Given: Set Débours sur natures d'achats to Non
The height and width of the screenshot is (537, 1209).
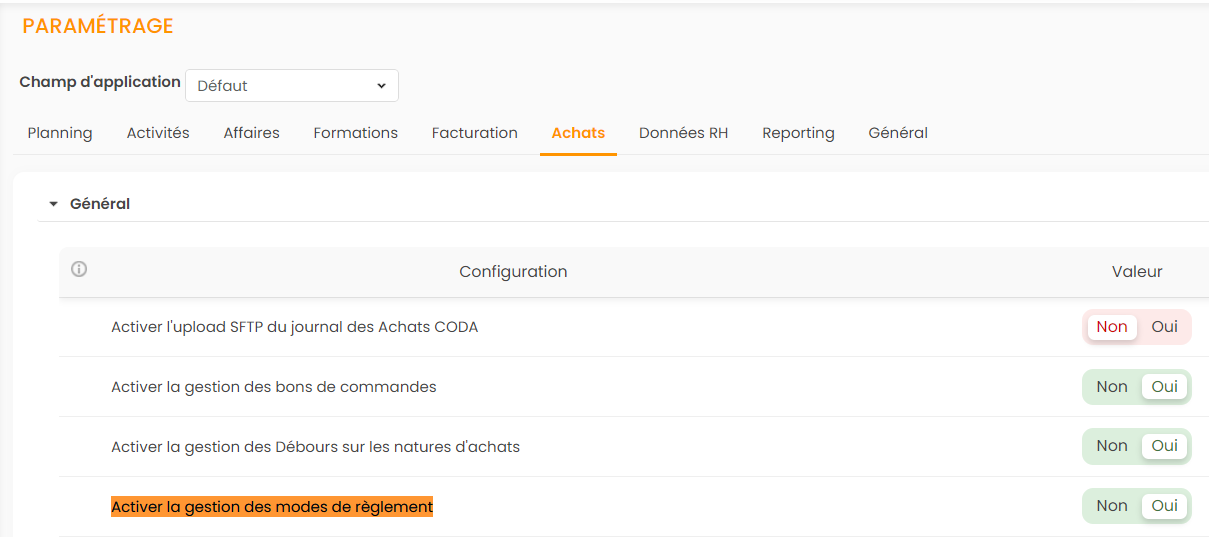Looking at the screenshot, I should tap(1111, 446).
